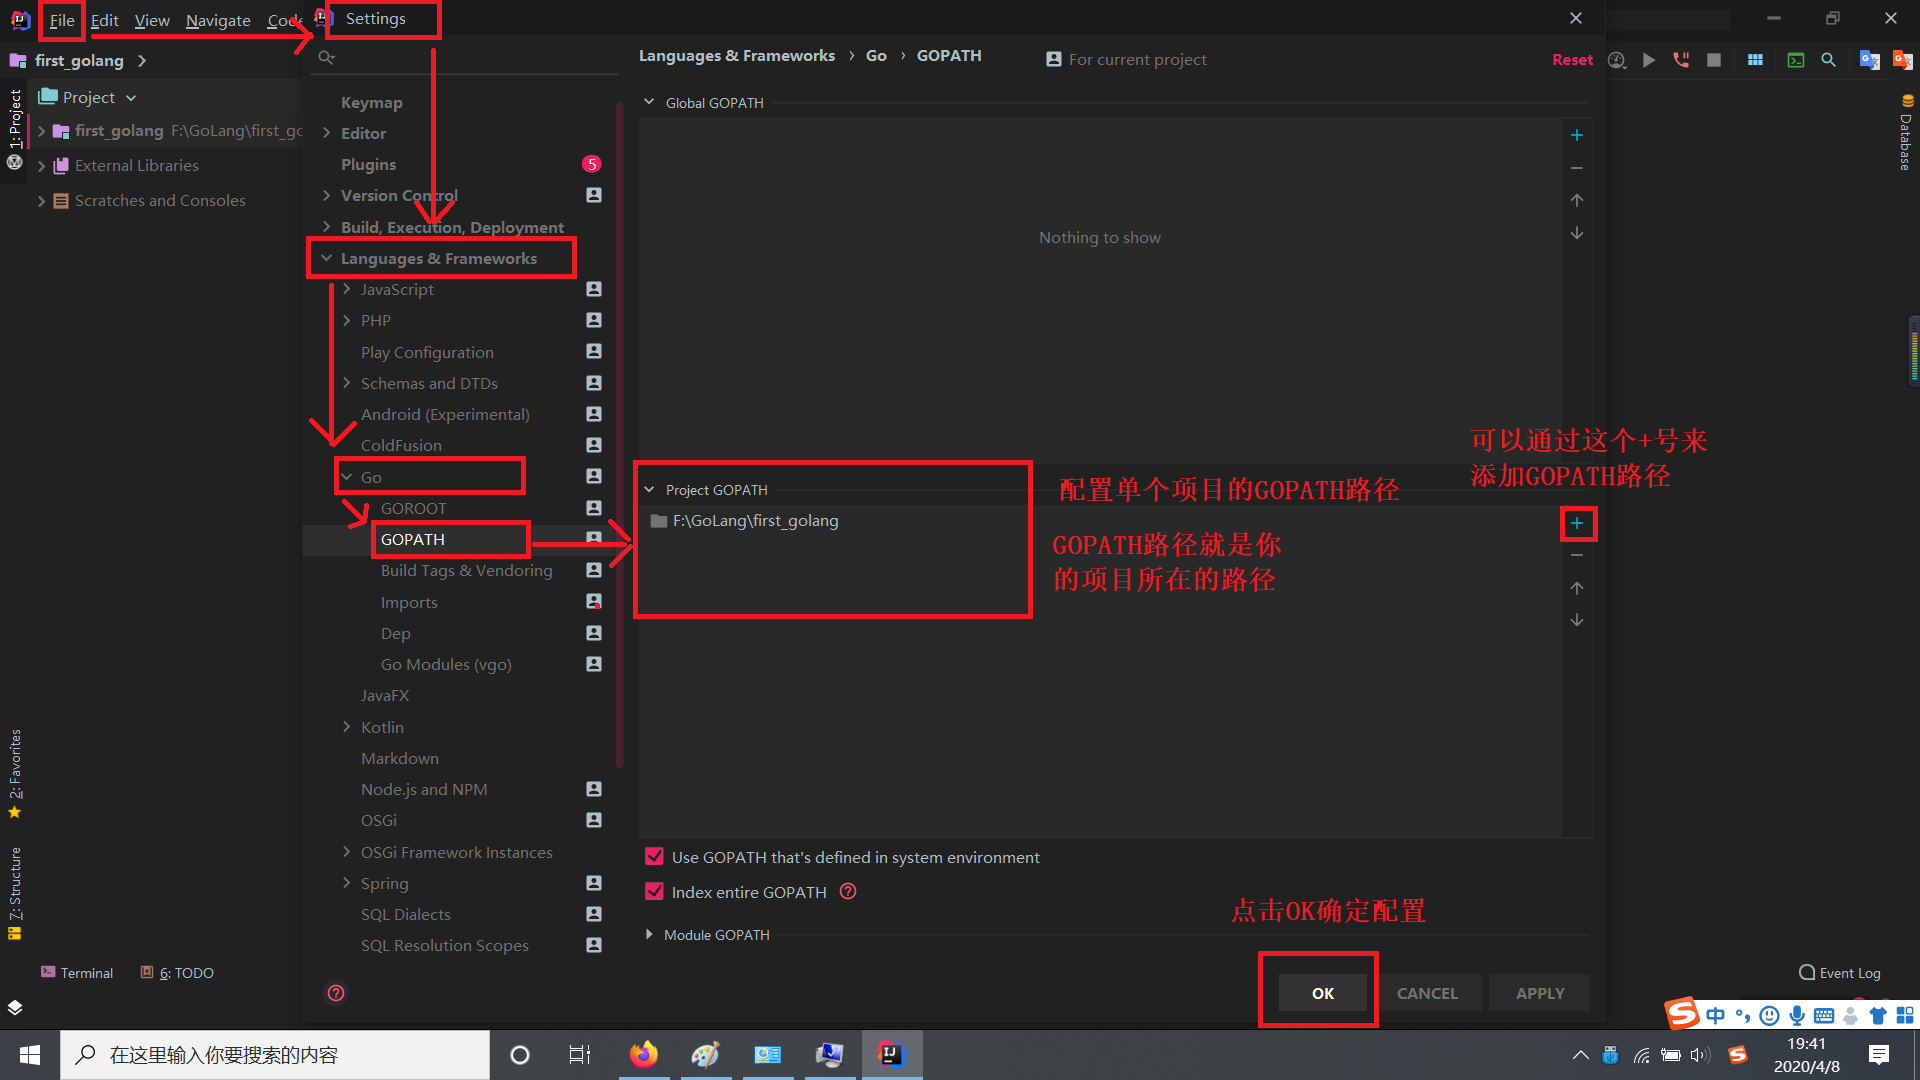
Task: Click the Run triangle toolbar icon
Action: pos(1649,60)
